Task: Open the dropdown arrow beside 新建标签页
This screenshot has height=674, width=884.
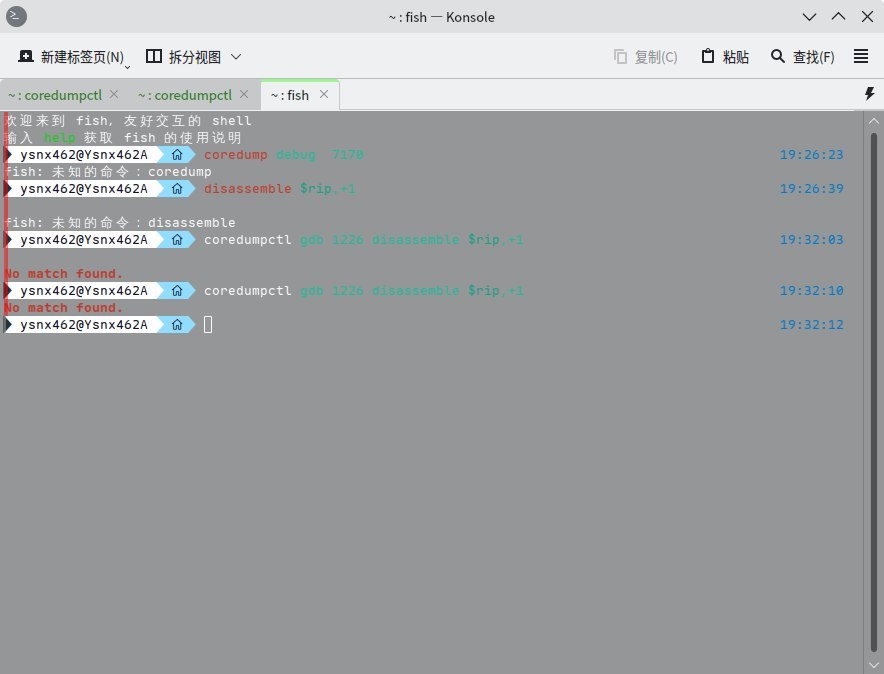Action: 128,66
